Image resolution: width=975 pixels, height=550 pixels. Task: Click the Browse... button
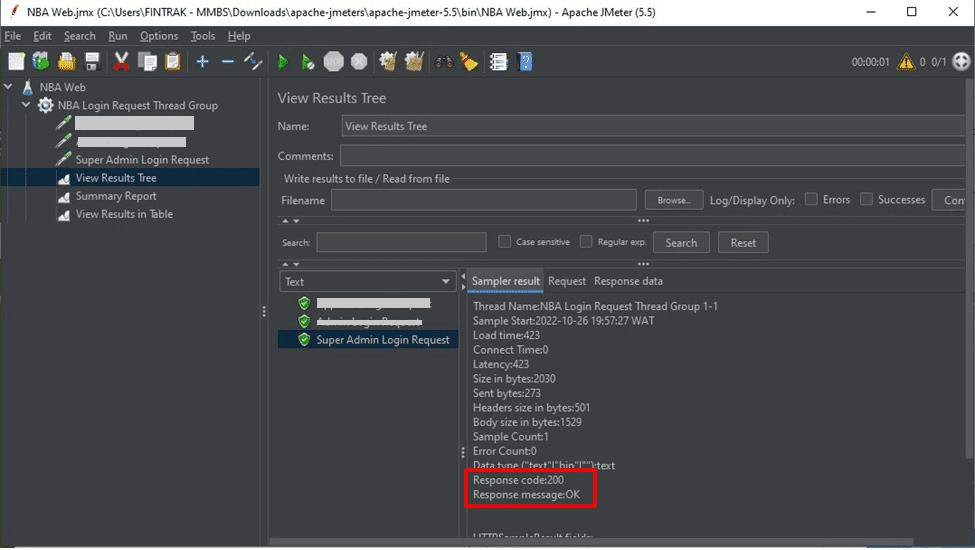(x=674, y=200)
